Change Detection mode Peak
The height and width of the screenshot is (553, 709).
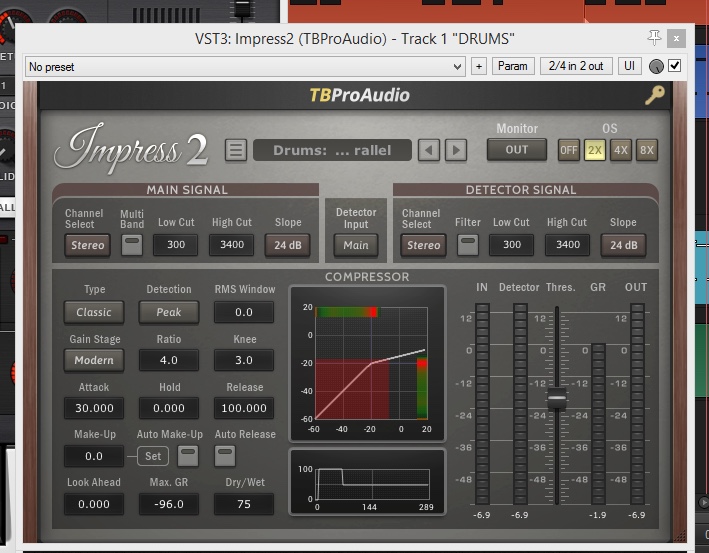(x=169, y=312)
